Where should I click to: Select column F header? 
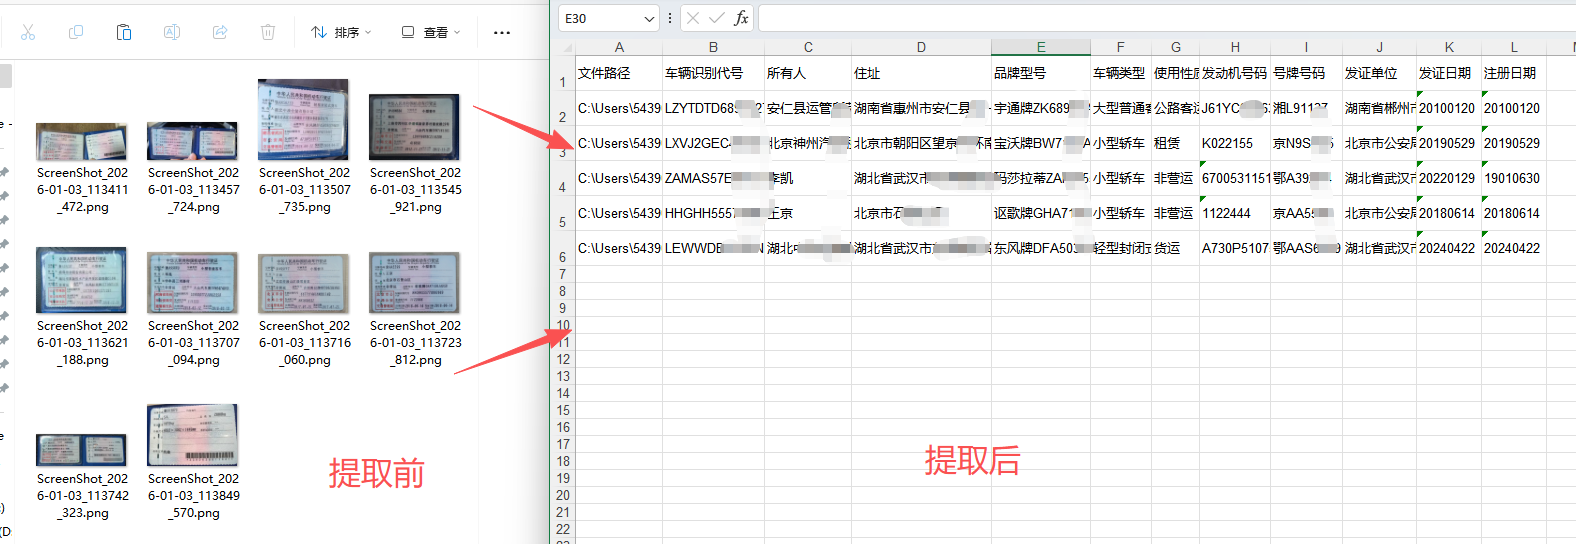1120,47
